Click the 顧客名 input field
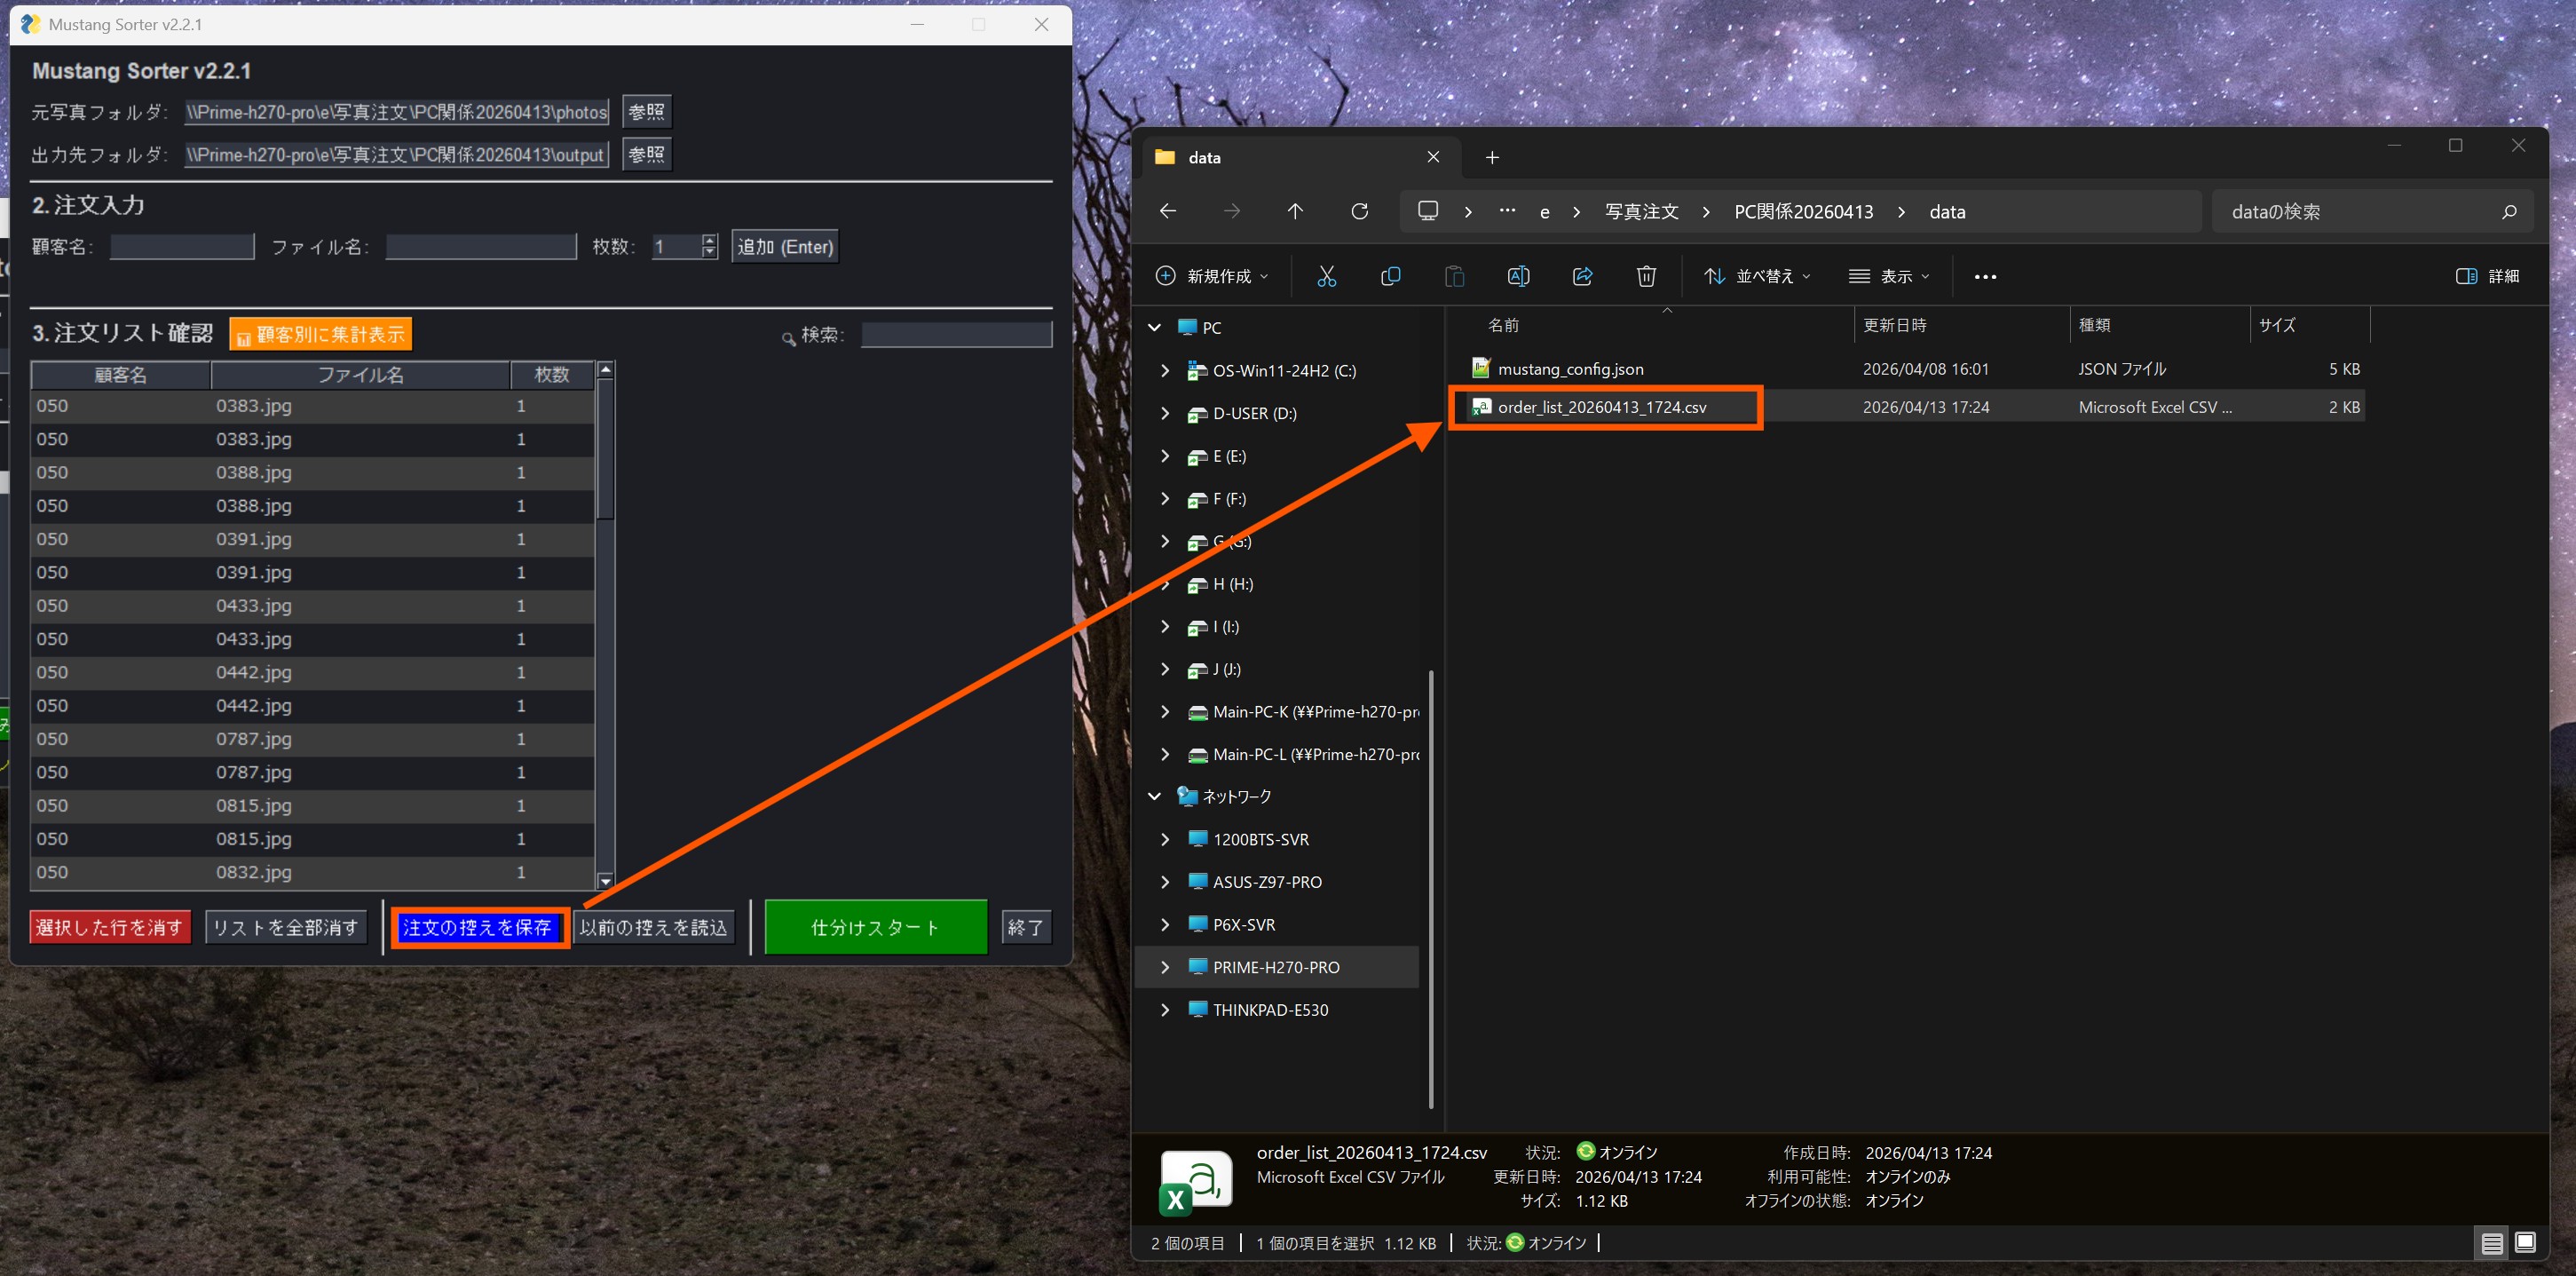2576x1276 pixels. [182, 247]
